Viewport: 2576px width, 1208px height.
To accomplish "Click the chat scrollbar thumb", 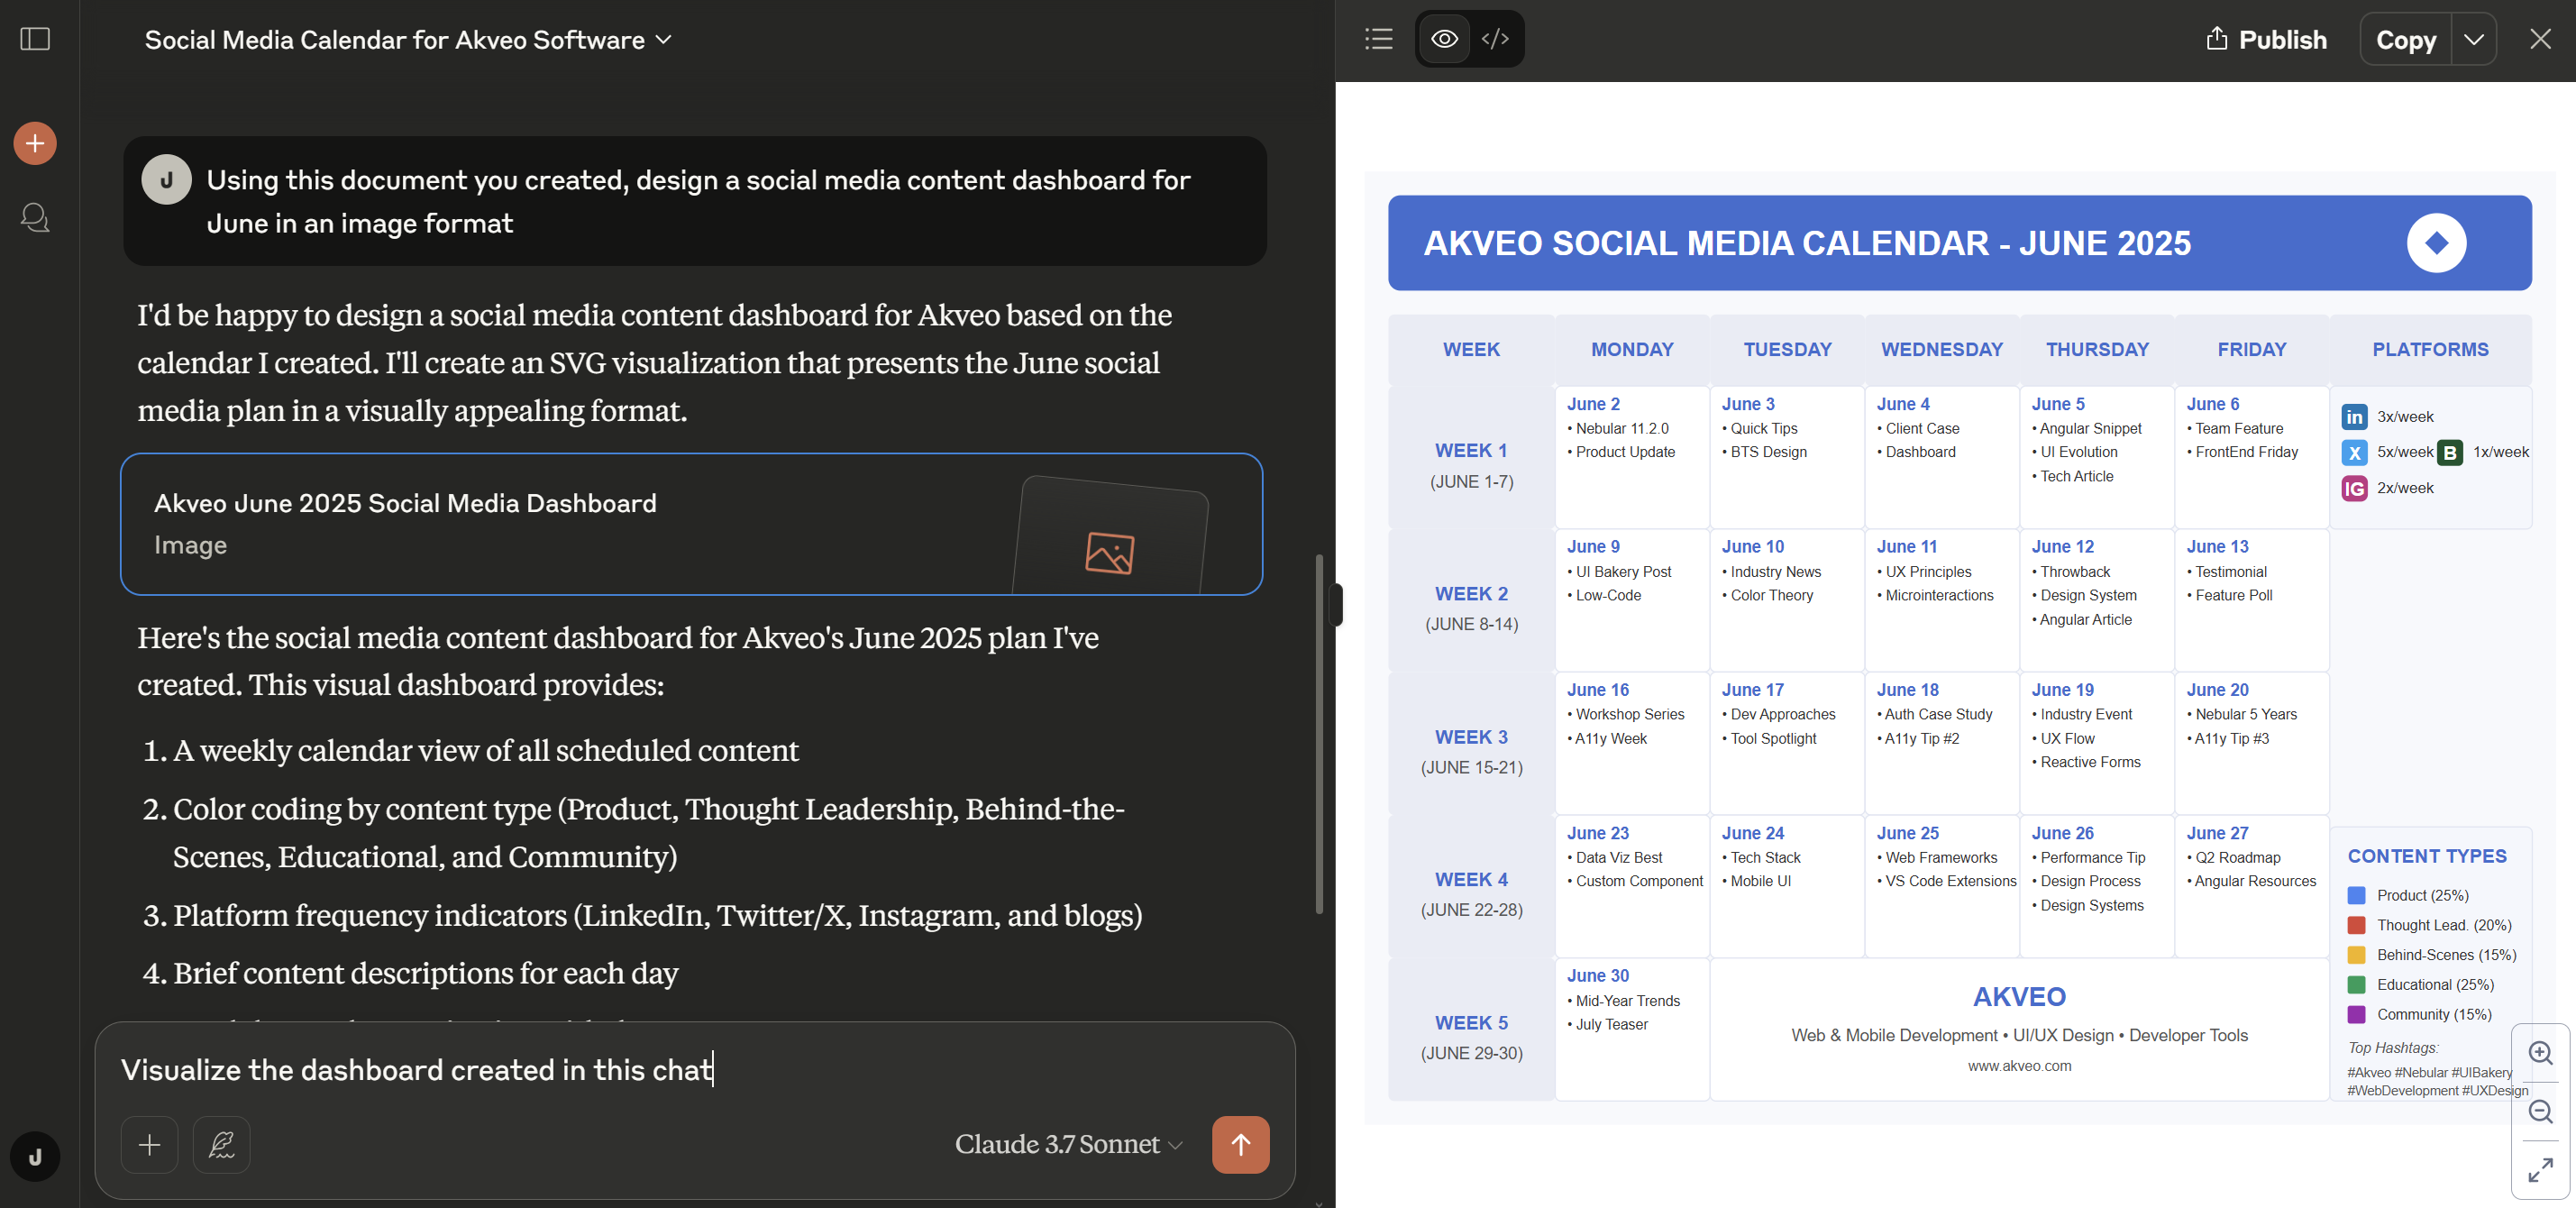I will tap(1319, 733).
